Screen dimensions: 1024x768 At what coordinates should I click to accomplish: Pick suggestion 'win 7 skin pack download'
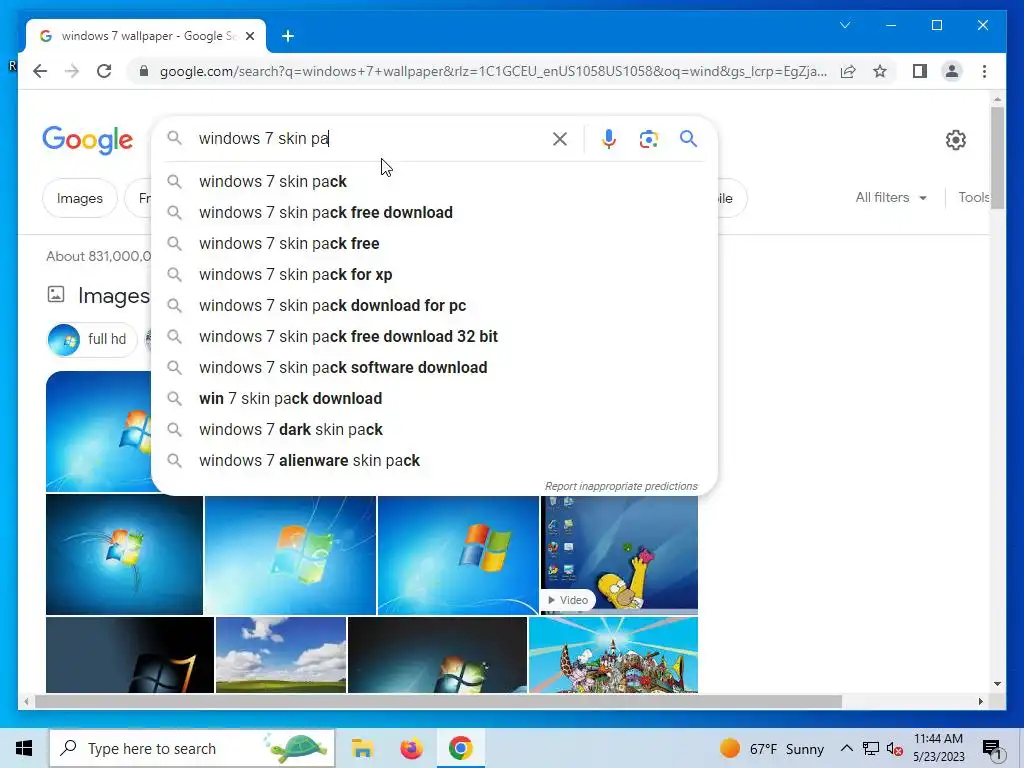coord(434,398)
